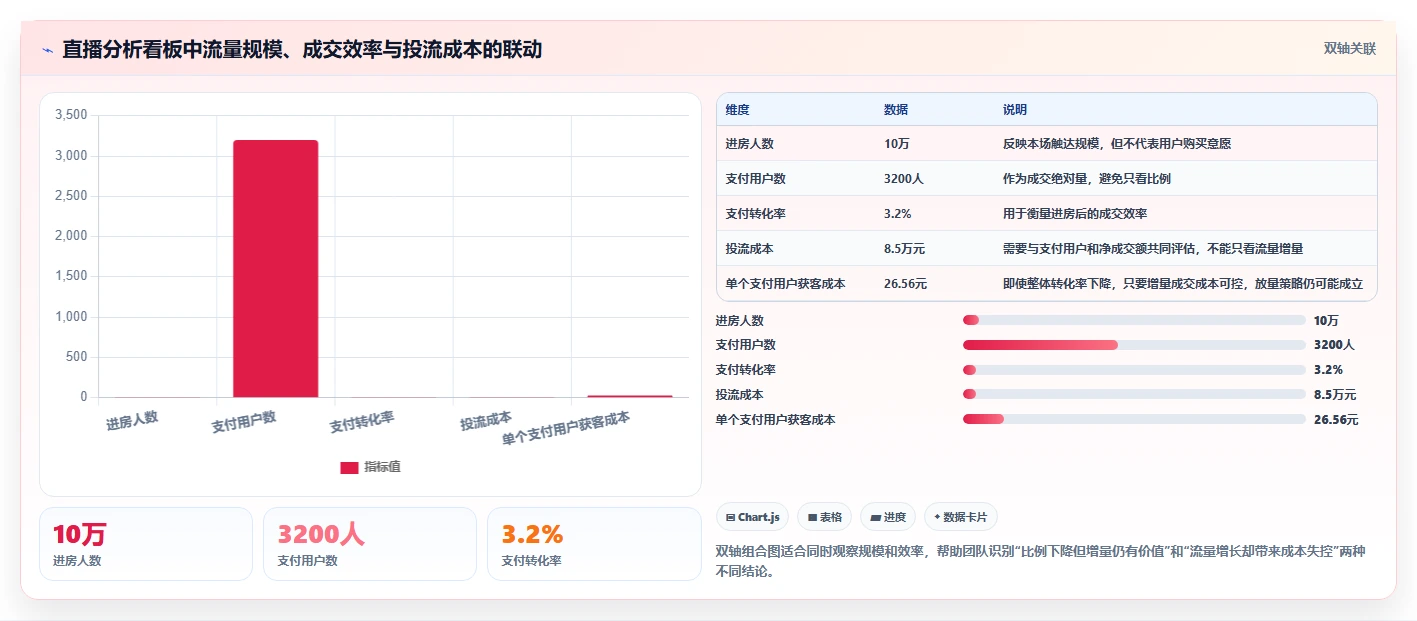Click the 单个支付用户获客成本 progress bar
The image size is (1417, 621).
[1134, 419]
